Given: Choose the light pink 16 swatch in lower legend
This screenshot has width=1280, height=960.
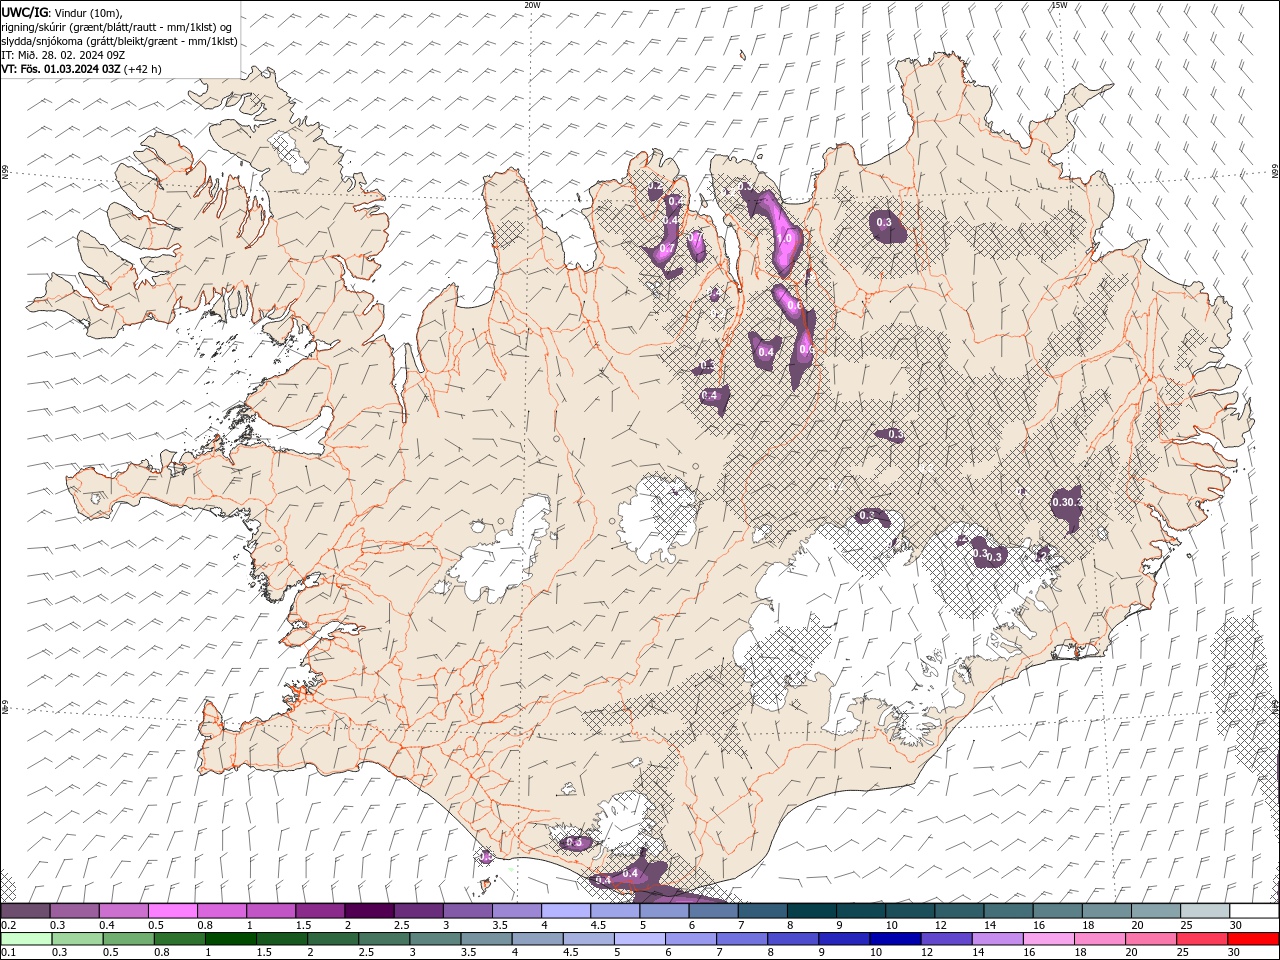Looking at the screenshot, I should (x=1049, y=939).
